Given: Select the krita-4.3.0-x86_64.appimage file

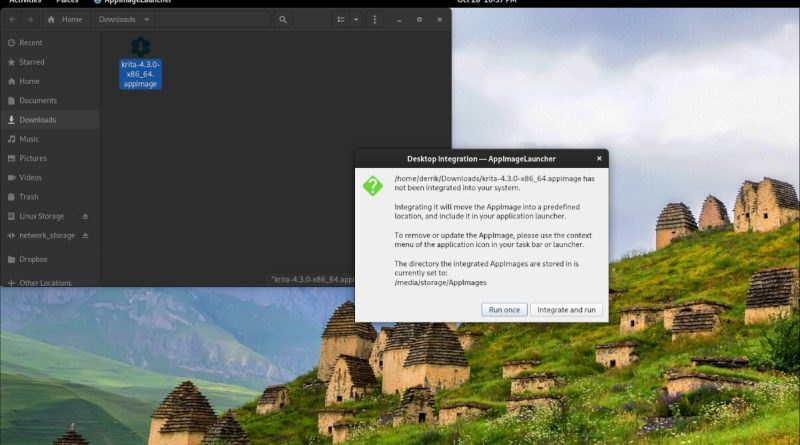Looking at the screenshot, I should pyautogui.click(x=140, y=63).
